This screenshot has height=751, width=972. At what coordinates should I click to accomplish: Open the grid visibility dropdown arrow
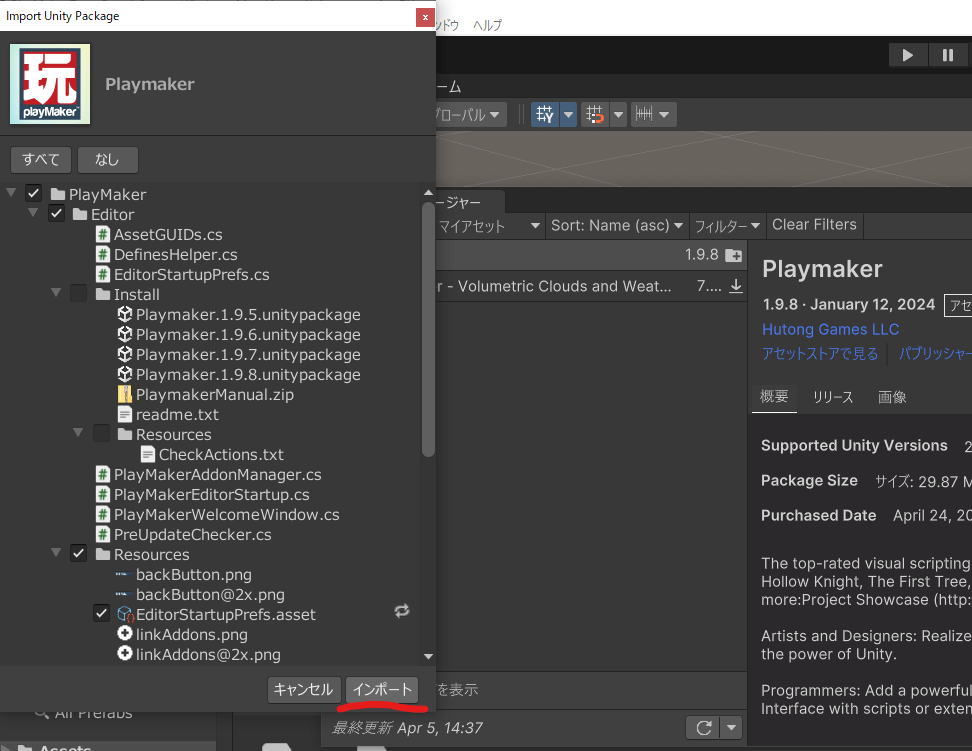(568, 114)
